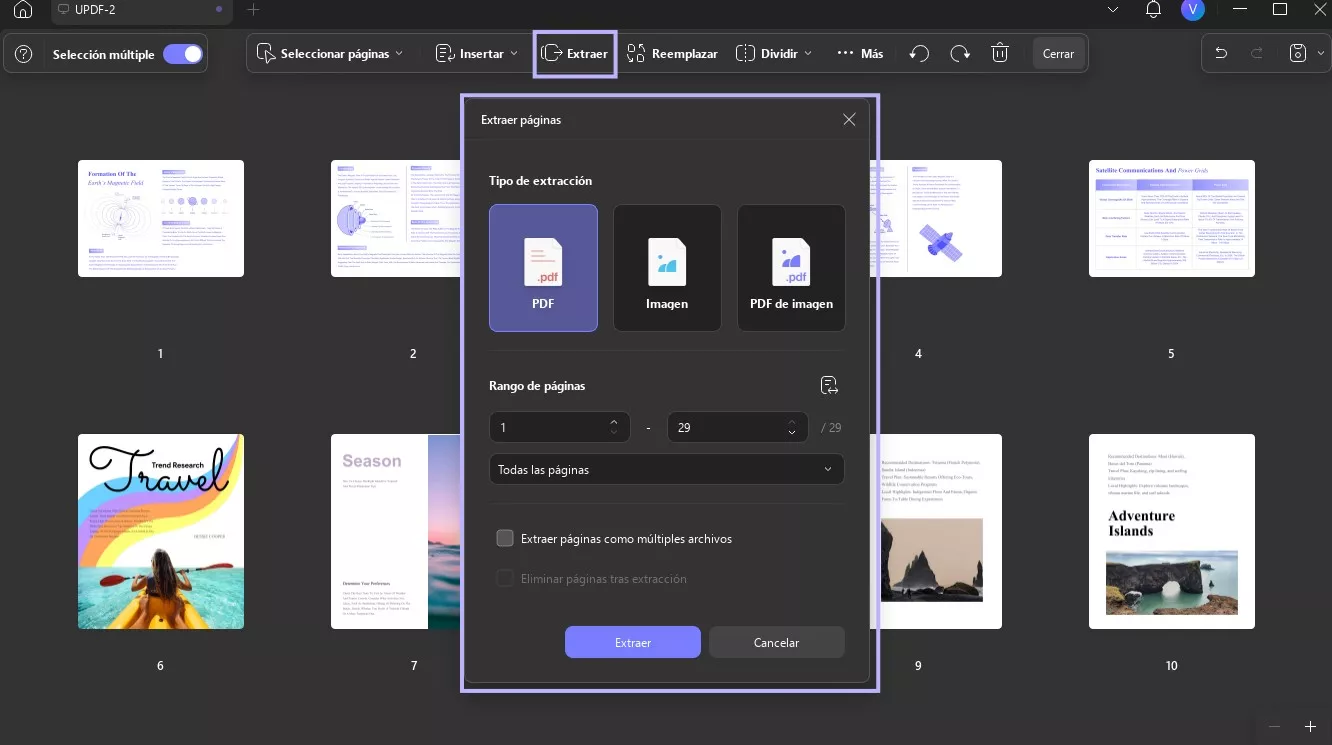This screenshot has height=745, width=1332.
Task: Toggle the Selección múltiple switch
Action: [x=183, y=54]
